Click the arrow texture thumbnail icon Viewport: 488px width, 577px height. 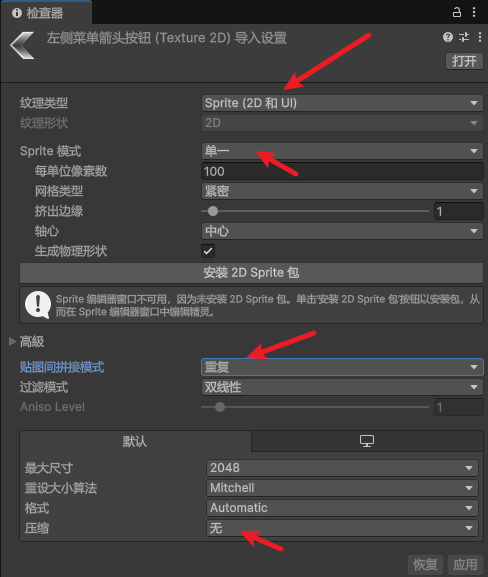[x=22, y=45]
